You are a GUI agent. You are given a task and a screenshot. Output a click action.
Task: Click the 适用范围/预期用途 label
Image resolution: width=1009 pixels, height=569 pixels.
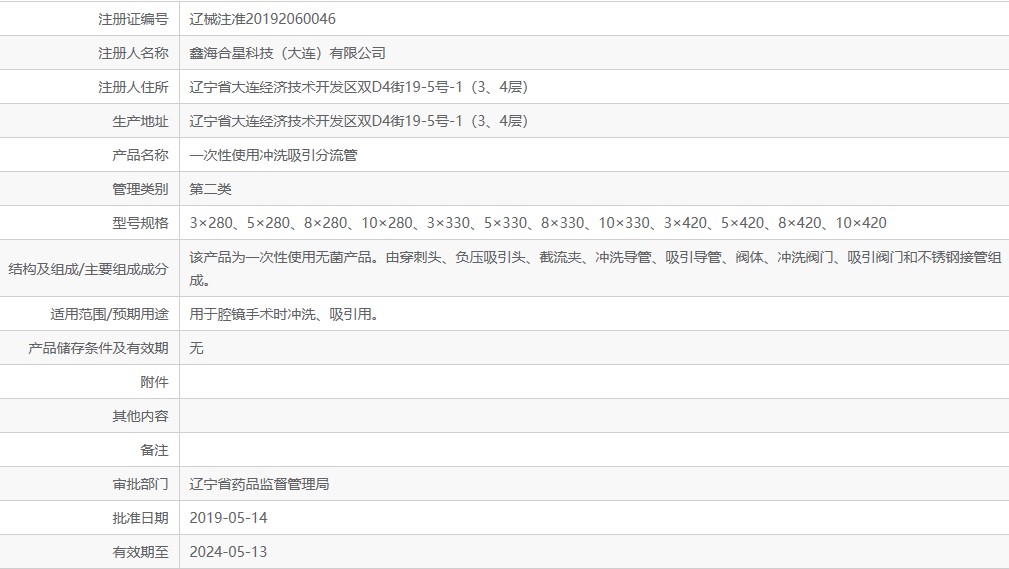click(109, 314)
